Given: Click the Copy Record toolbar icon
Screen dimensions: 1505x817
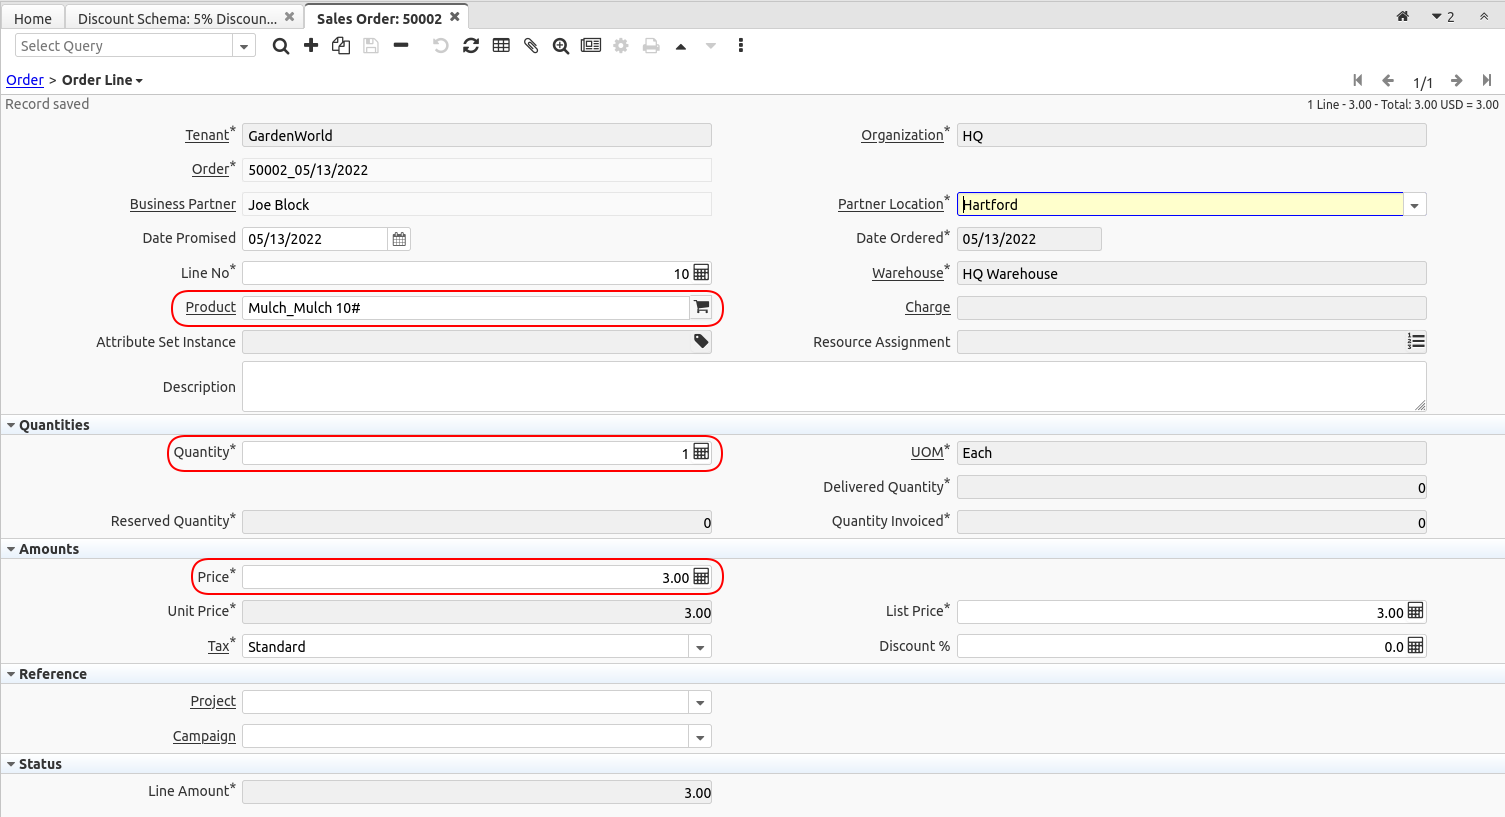Looking at the screenshot, I should tap(341, 46).
